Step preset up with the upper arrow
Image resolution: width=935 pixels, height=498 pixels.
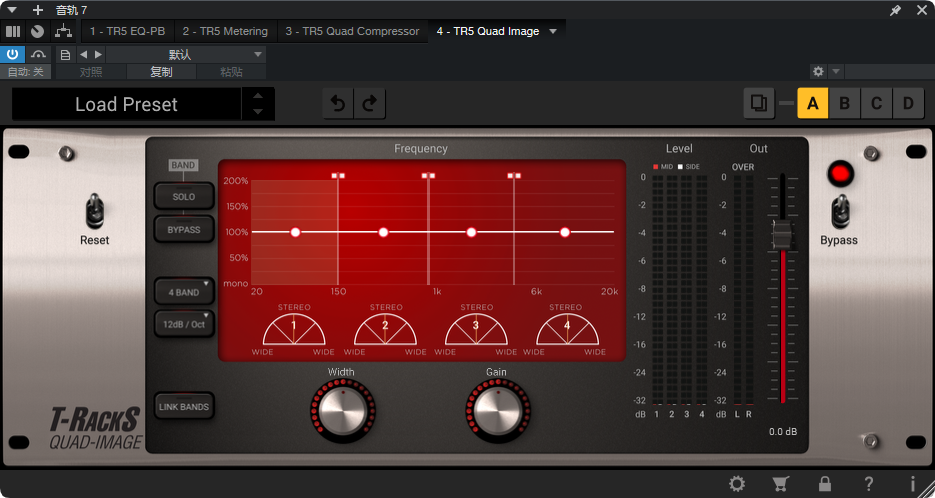click(x=258, y=96)
